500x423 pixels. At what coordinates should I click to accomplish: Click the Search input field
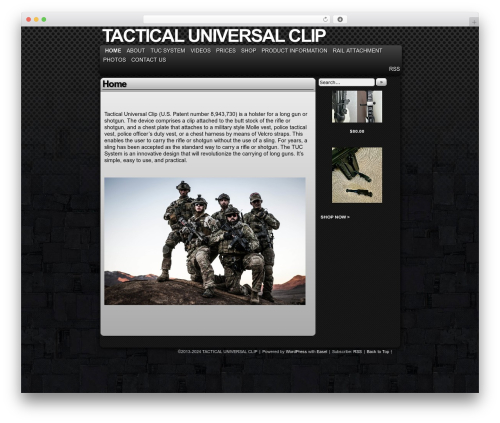[x=346, y=82]
